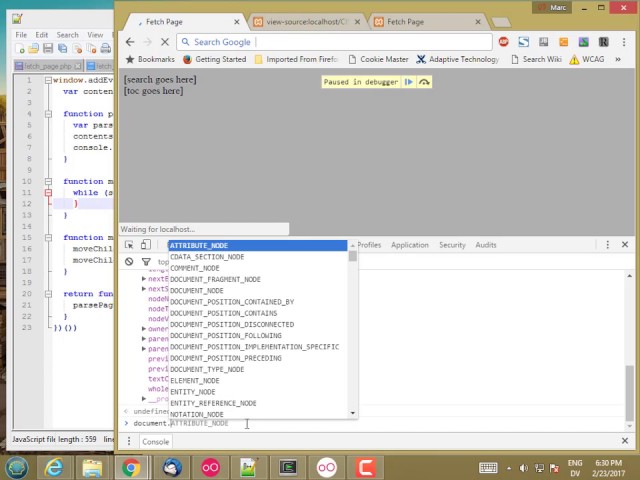Click in the Search Google address bar

330,42
